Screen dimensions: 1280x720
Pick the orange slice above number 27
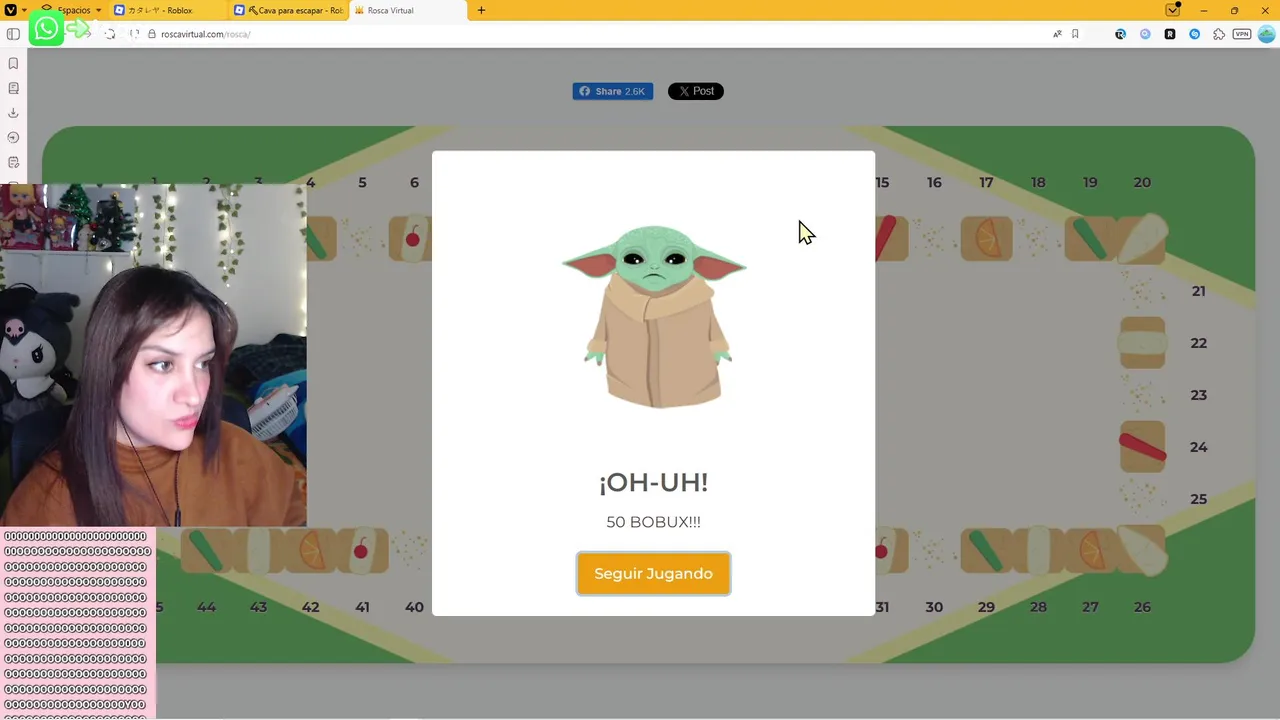point(1090,551)
